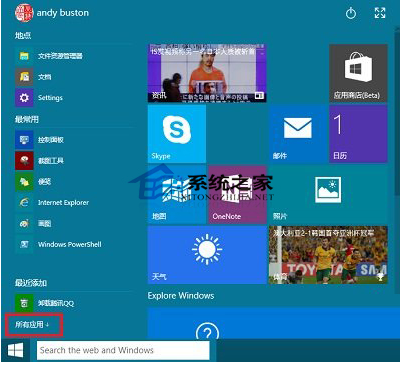400x366 pixels.
Task: Click the andy buston user name
Action: click(x=63, y=13)
